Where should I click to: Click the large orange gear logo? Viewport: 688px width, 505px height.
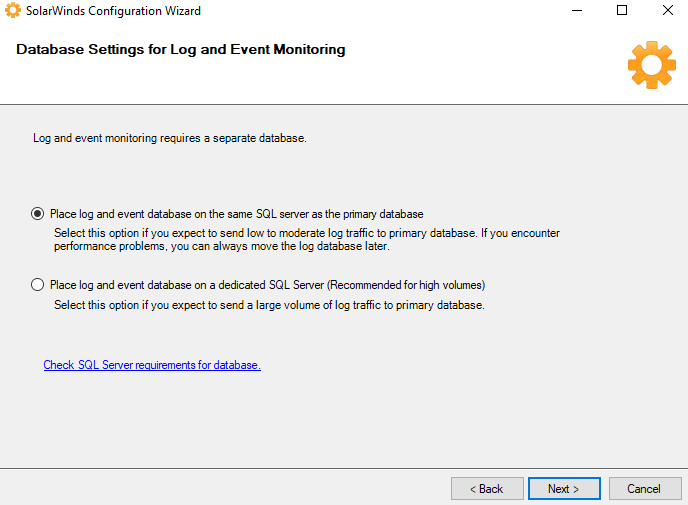tap(651, 65)
